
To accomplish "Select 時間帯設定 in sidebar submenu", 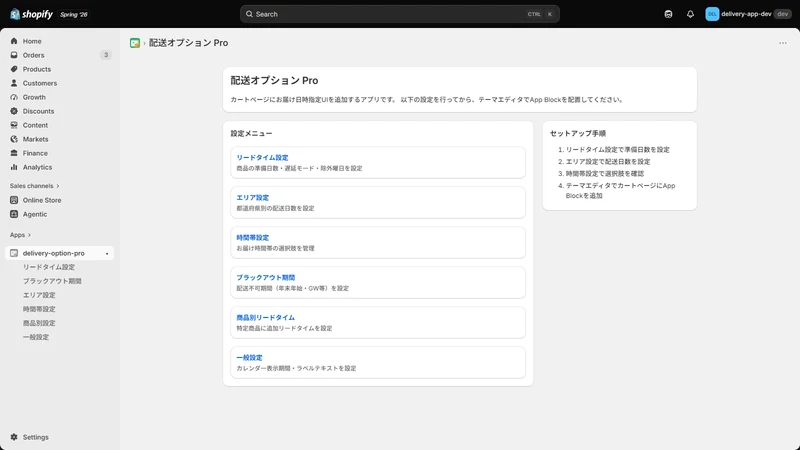I will tap(39, 309).
